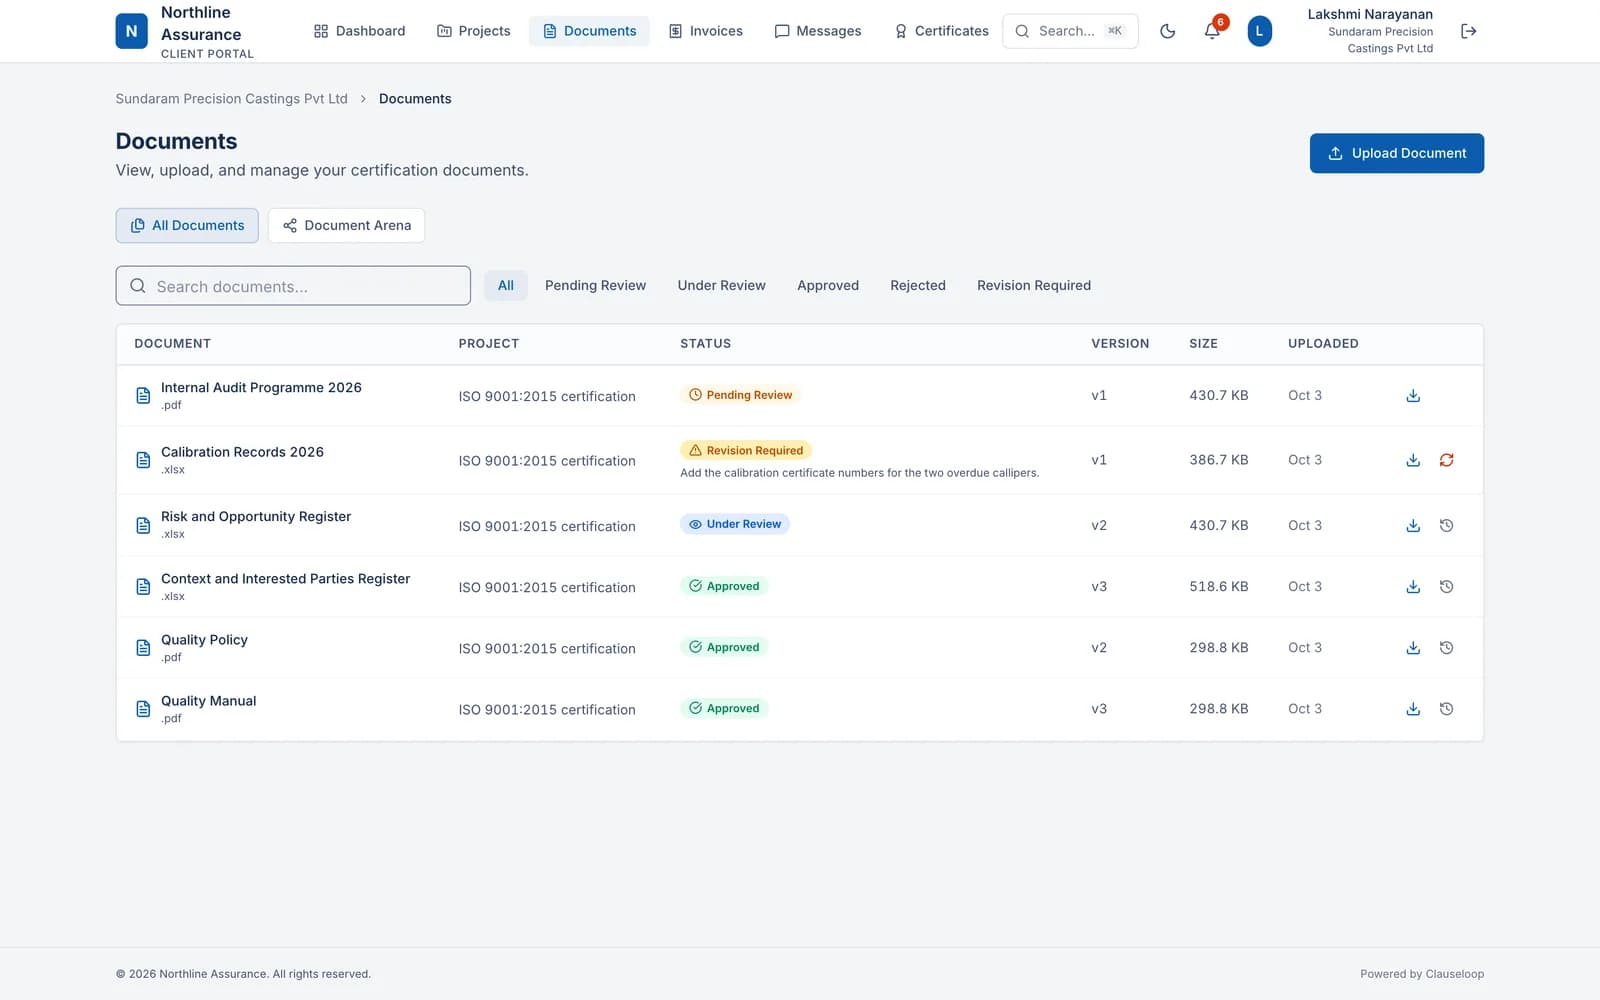Click the calibration certificate revision note
Image resolution: width=1600 pixels, height=1000 pixels.
click(x=859, y=473)
